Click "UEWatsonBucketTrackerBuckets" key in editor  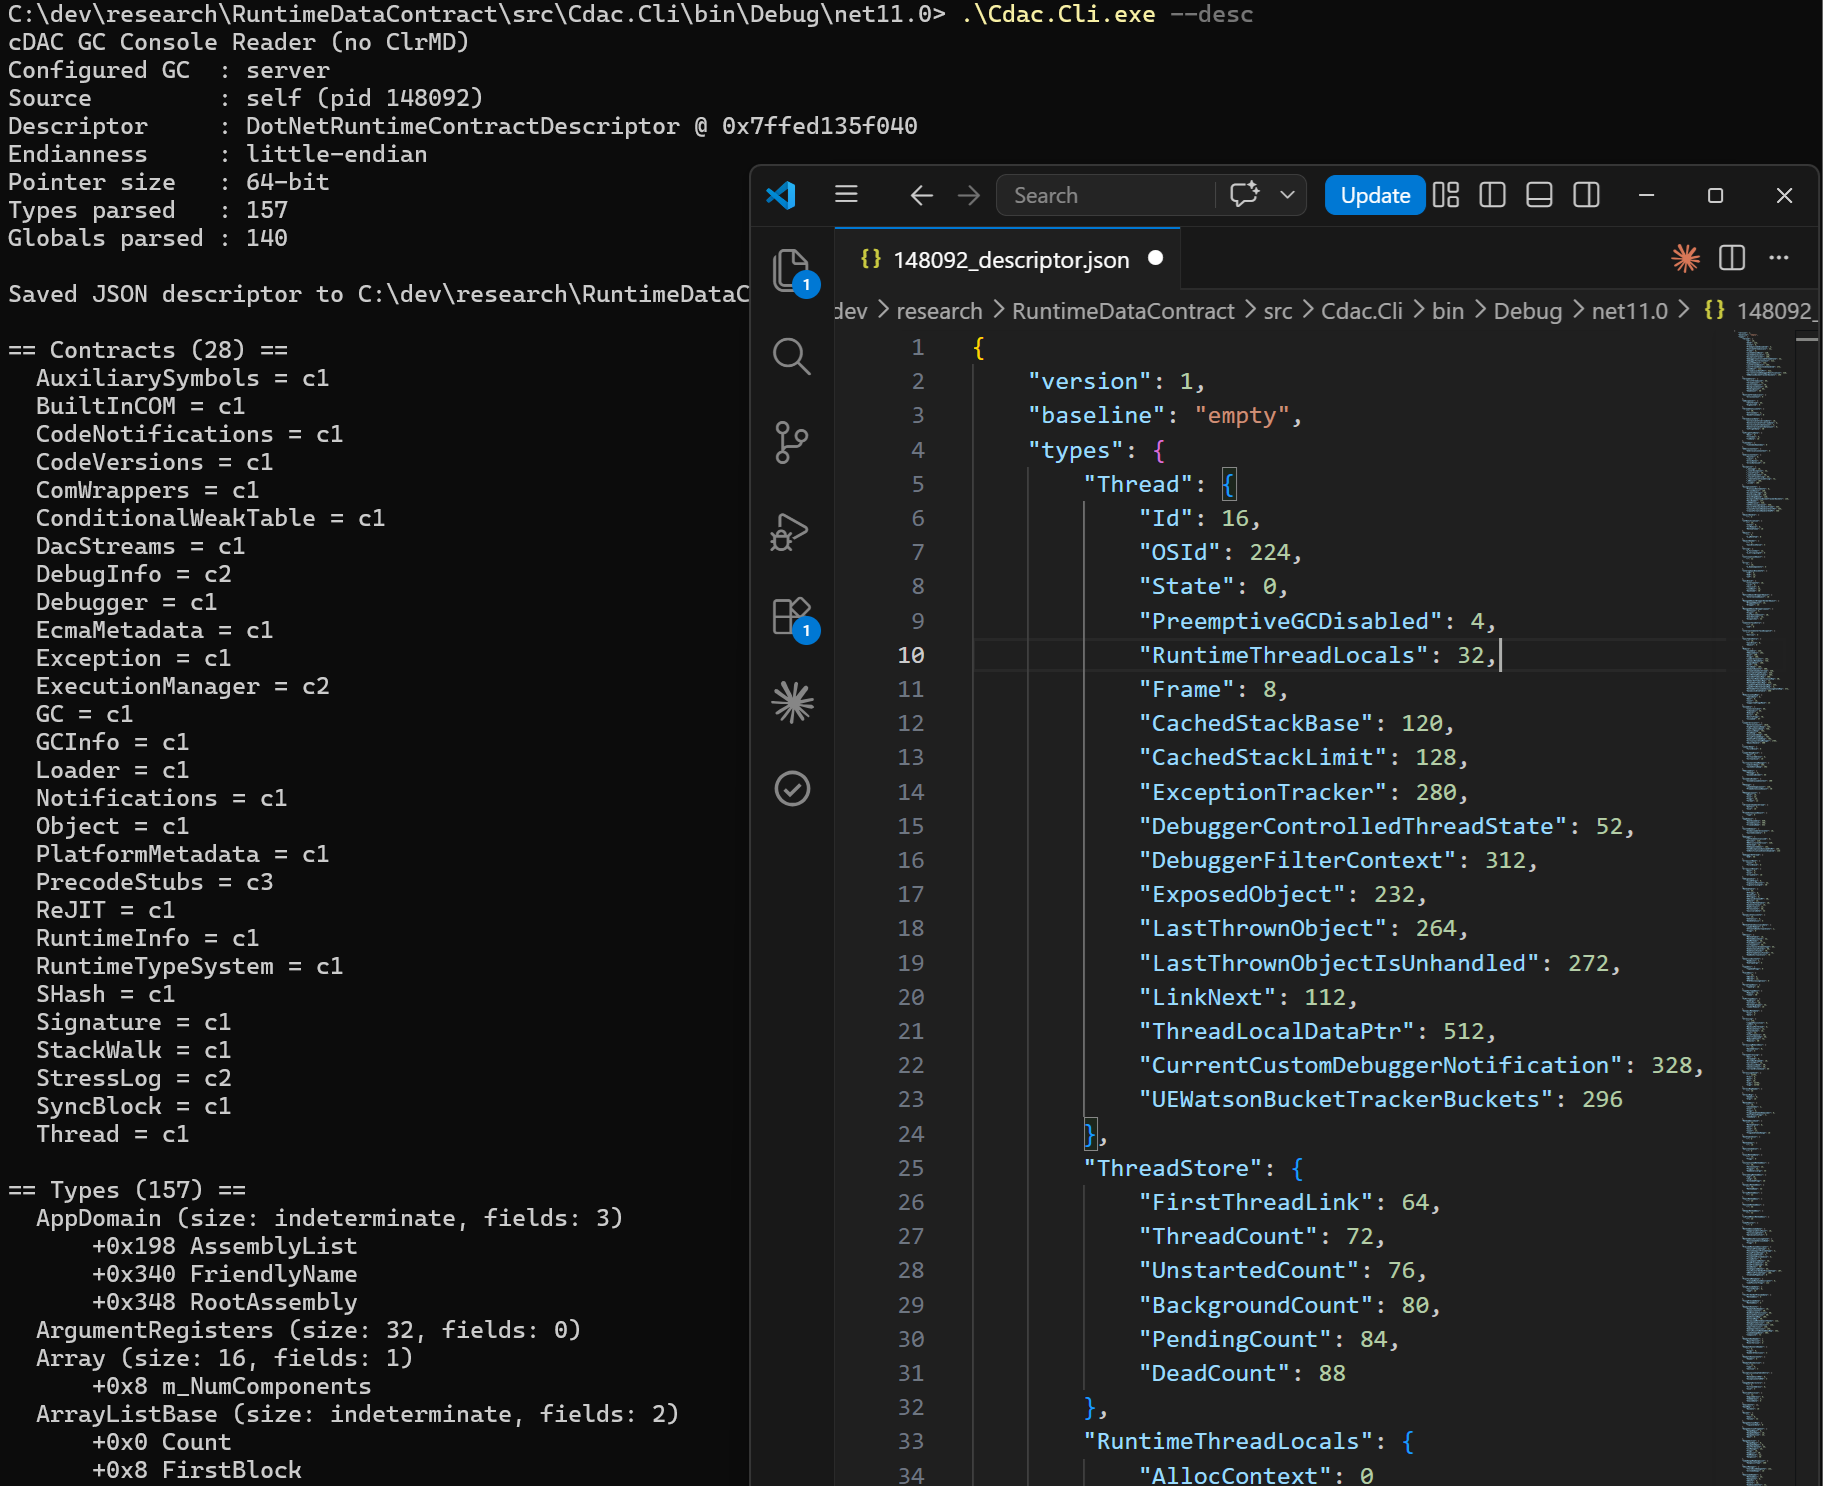(x=1346, y=1099)
